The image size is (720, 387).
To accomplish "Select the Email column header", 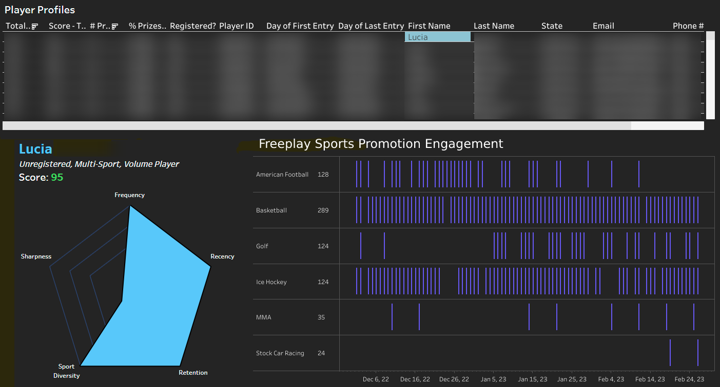I will pyautogui.click(x=603, y=26).
